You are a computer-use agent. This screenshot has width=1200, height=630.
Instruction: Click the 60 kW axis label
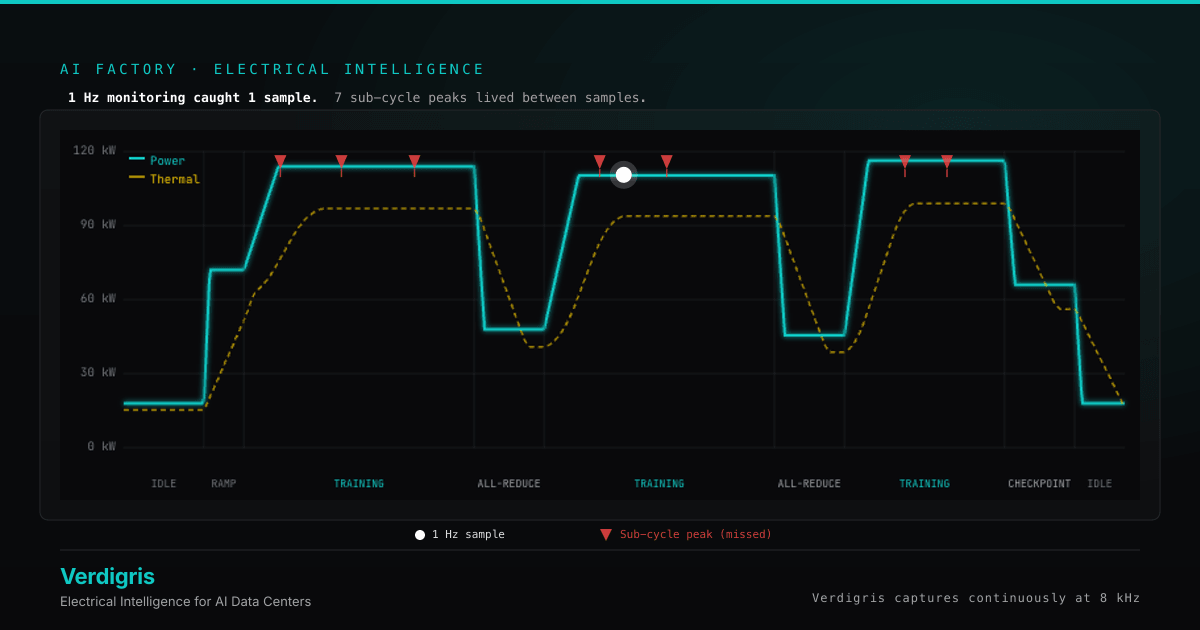click(x=98, y=299)
